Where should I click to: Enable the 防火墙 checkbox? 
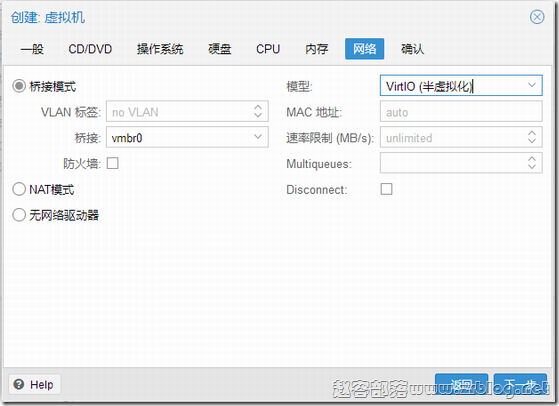[x=113, y=163]
